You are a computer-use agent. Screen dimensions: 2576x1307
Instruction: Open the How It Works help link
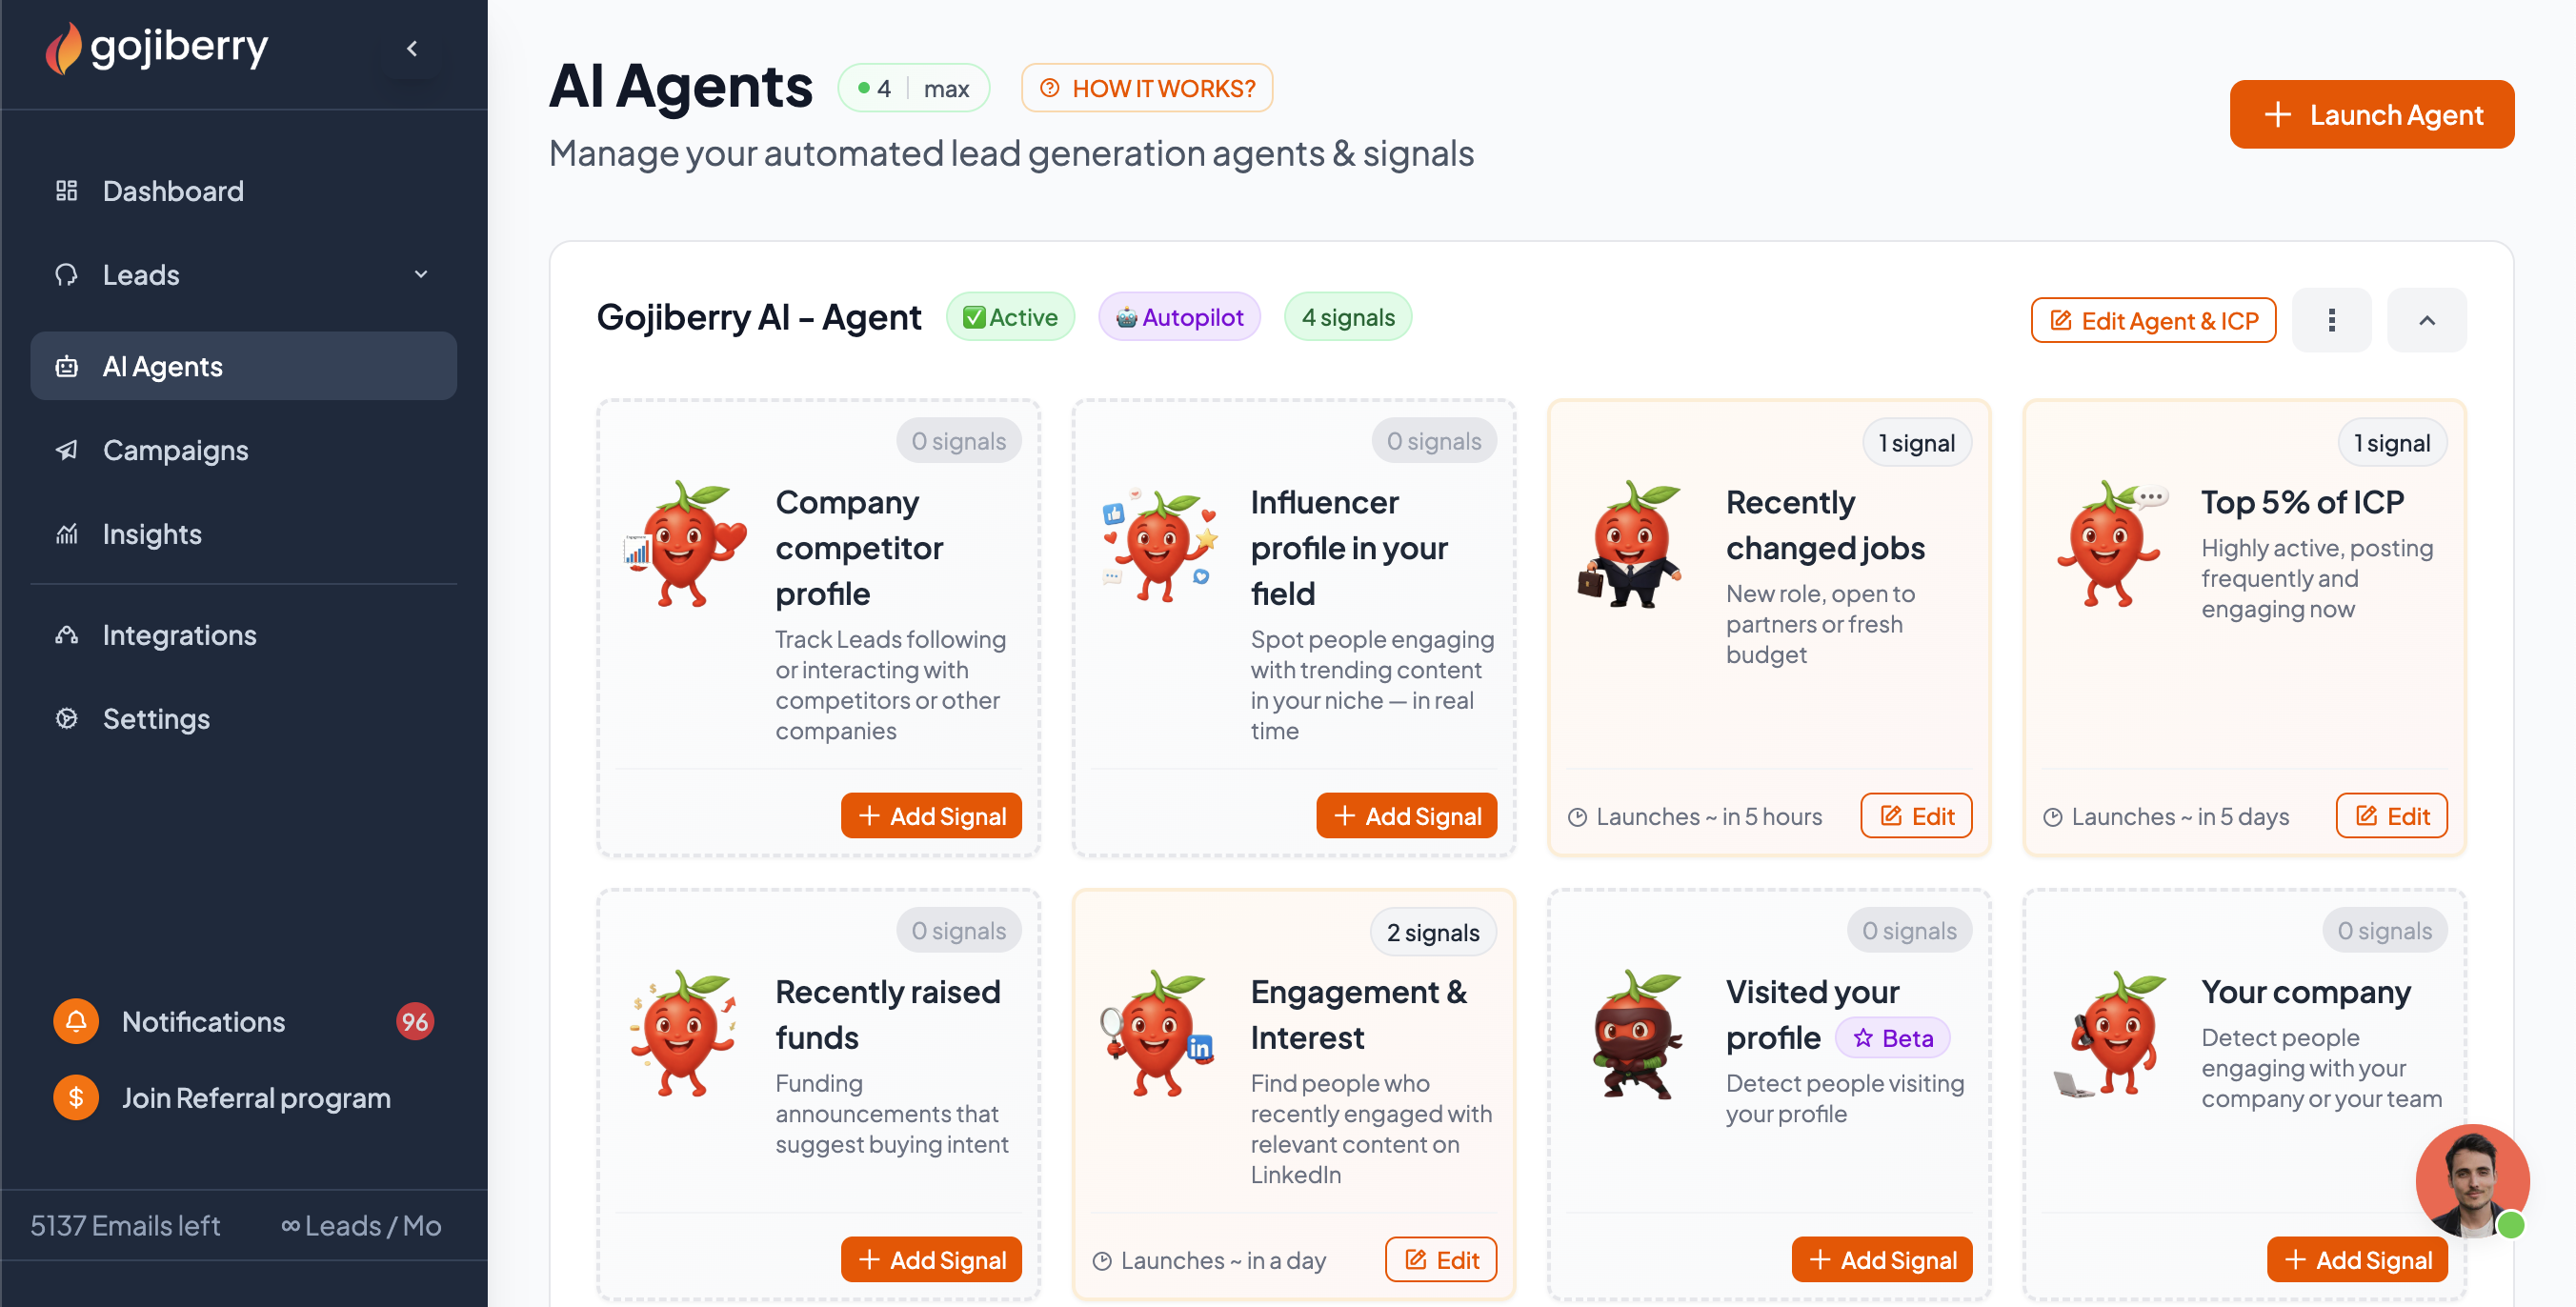pos(1147,88)
